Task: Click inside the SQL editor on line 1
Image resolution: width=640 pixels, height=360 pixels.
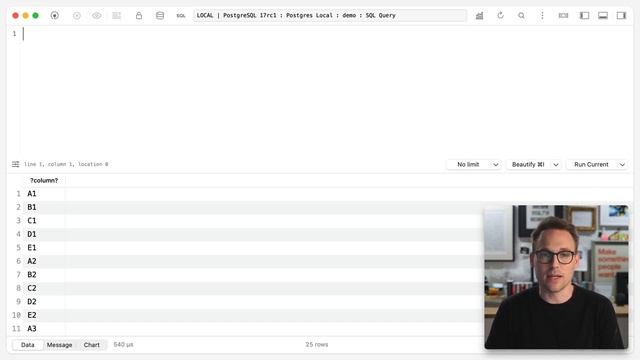Action: point(327,34)
